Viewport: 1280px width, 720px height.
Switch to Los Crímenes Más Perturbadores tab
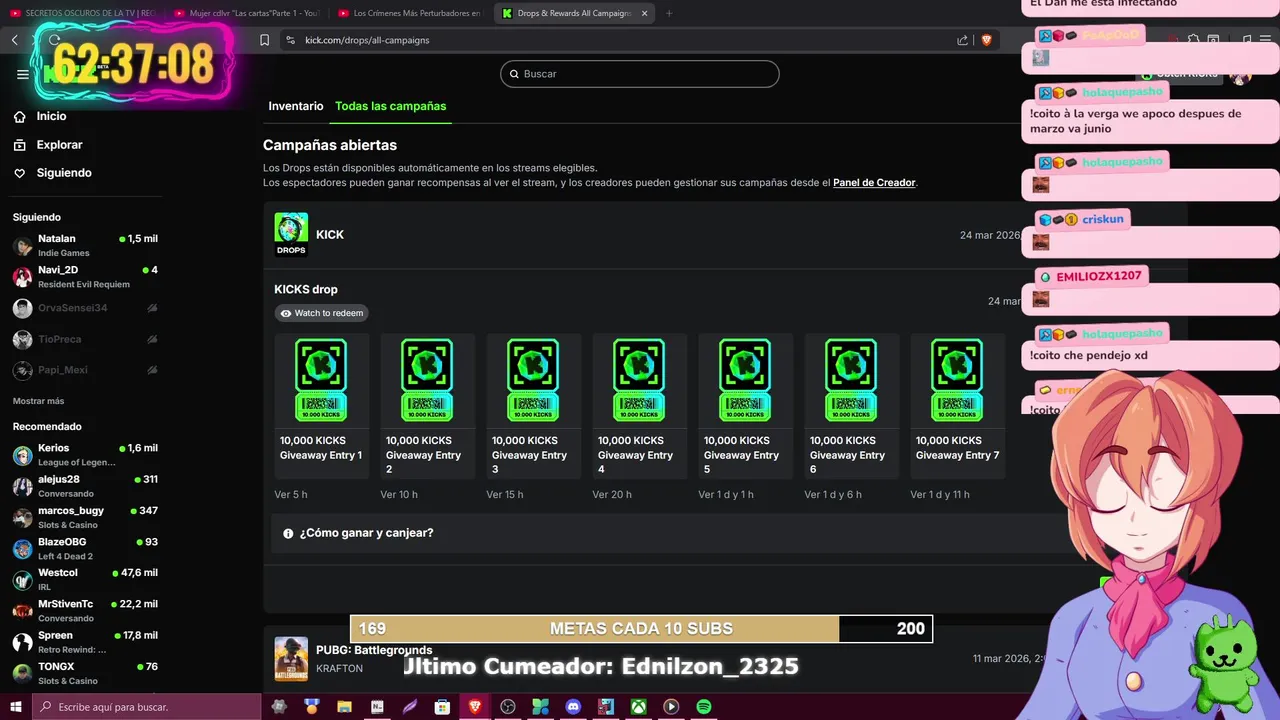pyautogui.click(x=408, y=13)
